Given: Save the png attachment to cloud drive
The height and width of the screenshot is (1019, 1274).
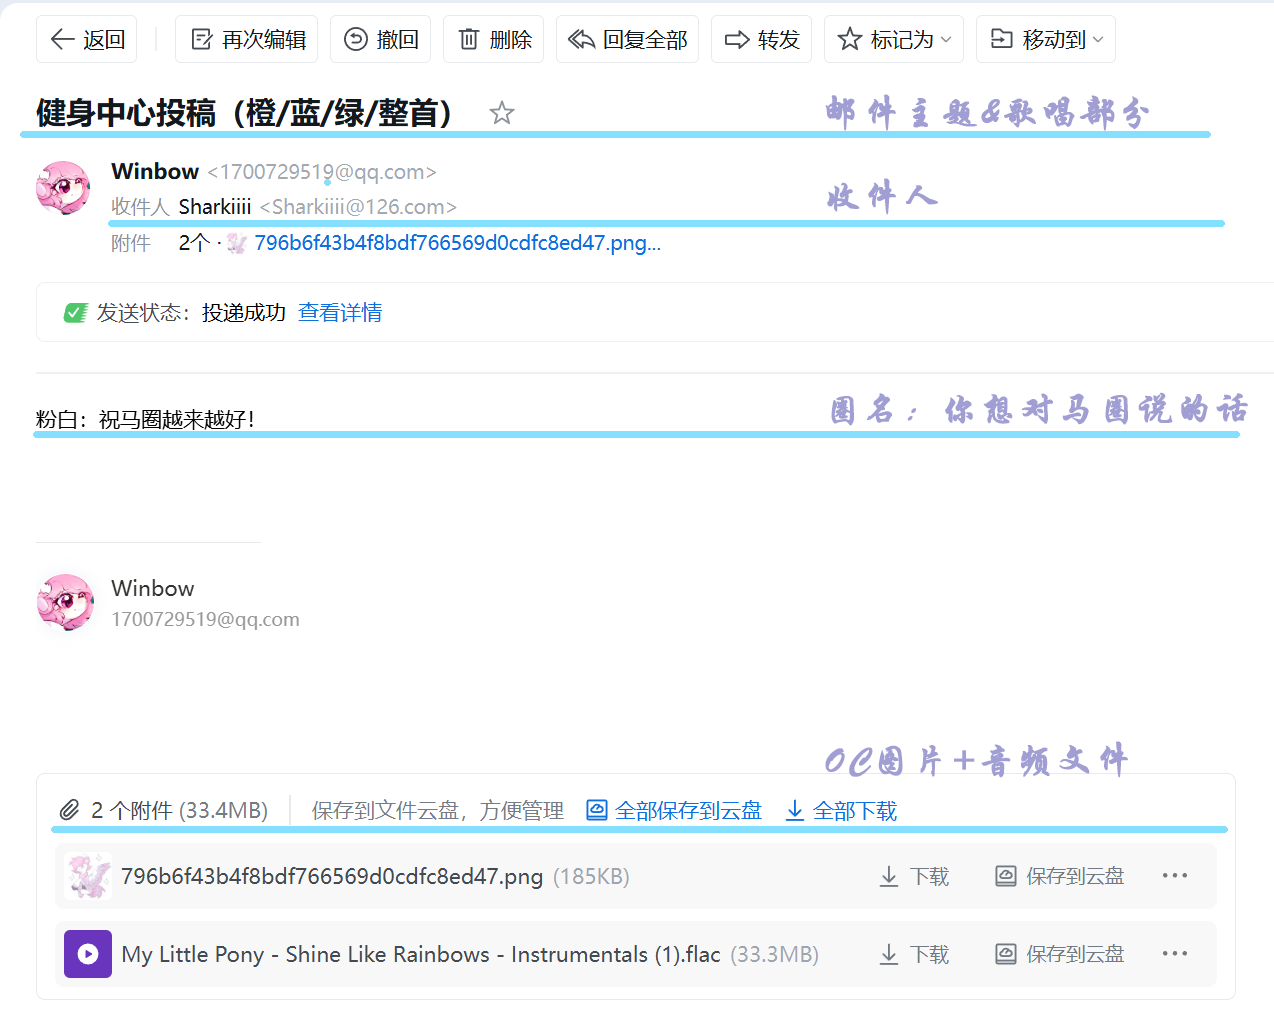Looking at the screenshot, I should tap(1060, 877).
